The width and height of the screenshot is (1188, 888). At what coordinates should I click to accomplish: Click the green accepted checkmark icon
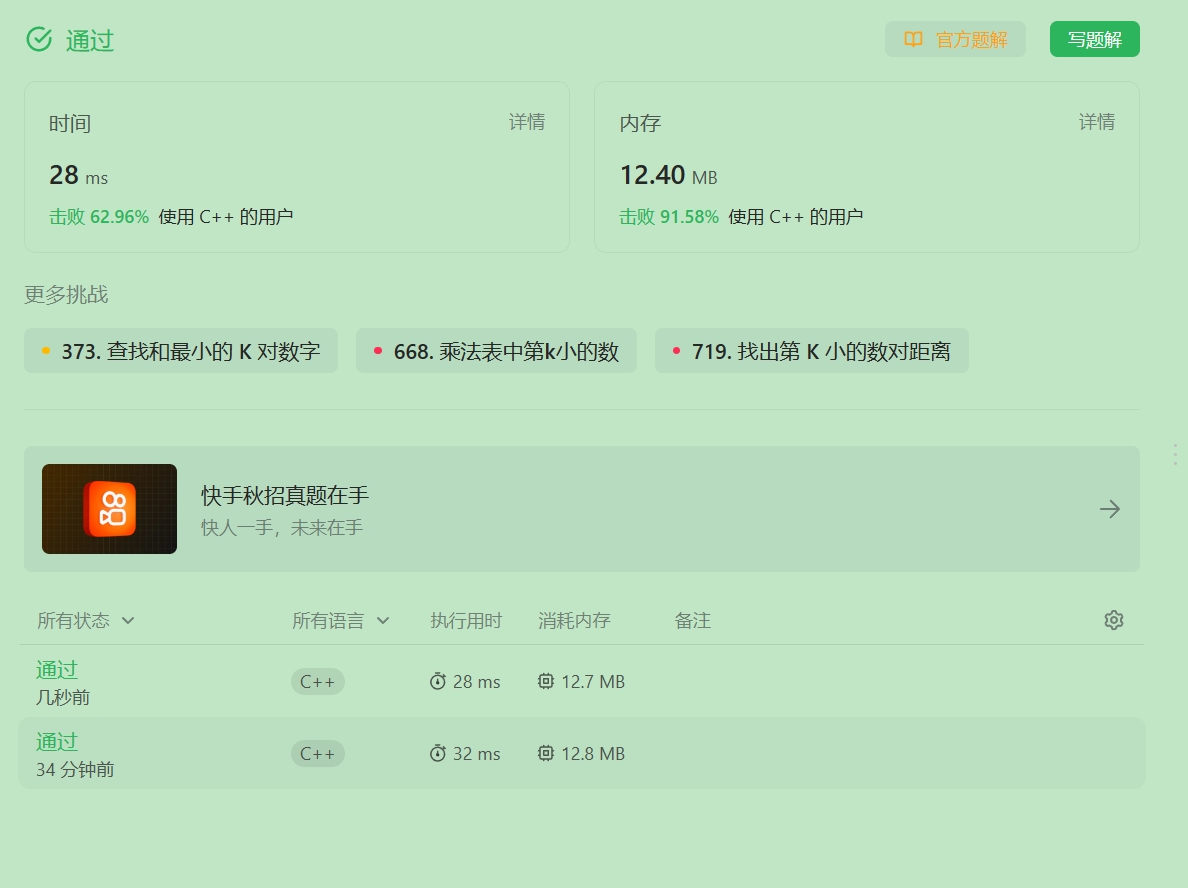pyautogui.click(x=39, y=40)
